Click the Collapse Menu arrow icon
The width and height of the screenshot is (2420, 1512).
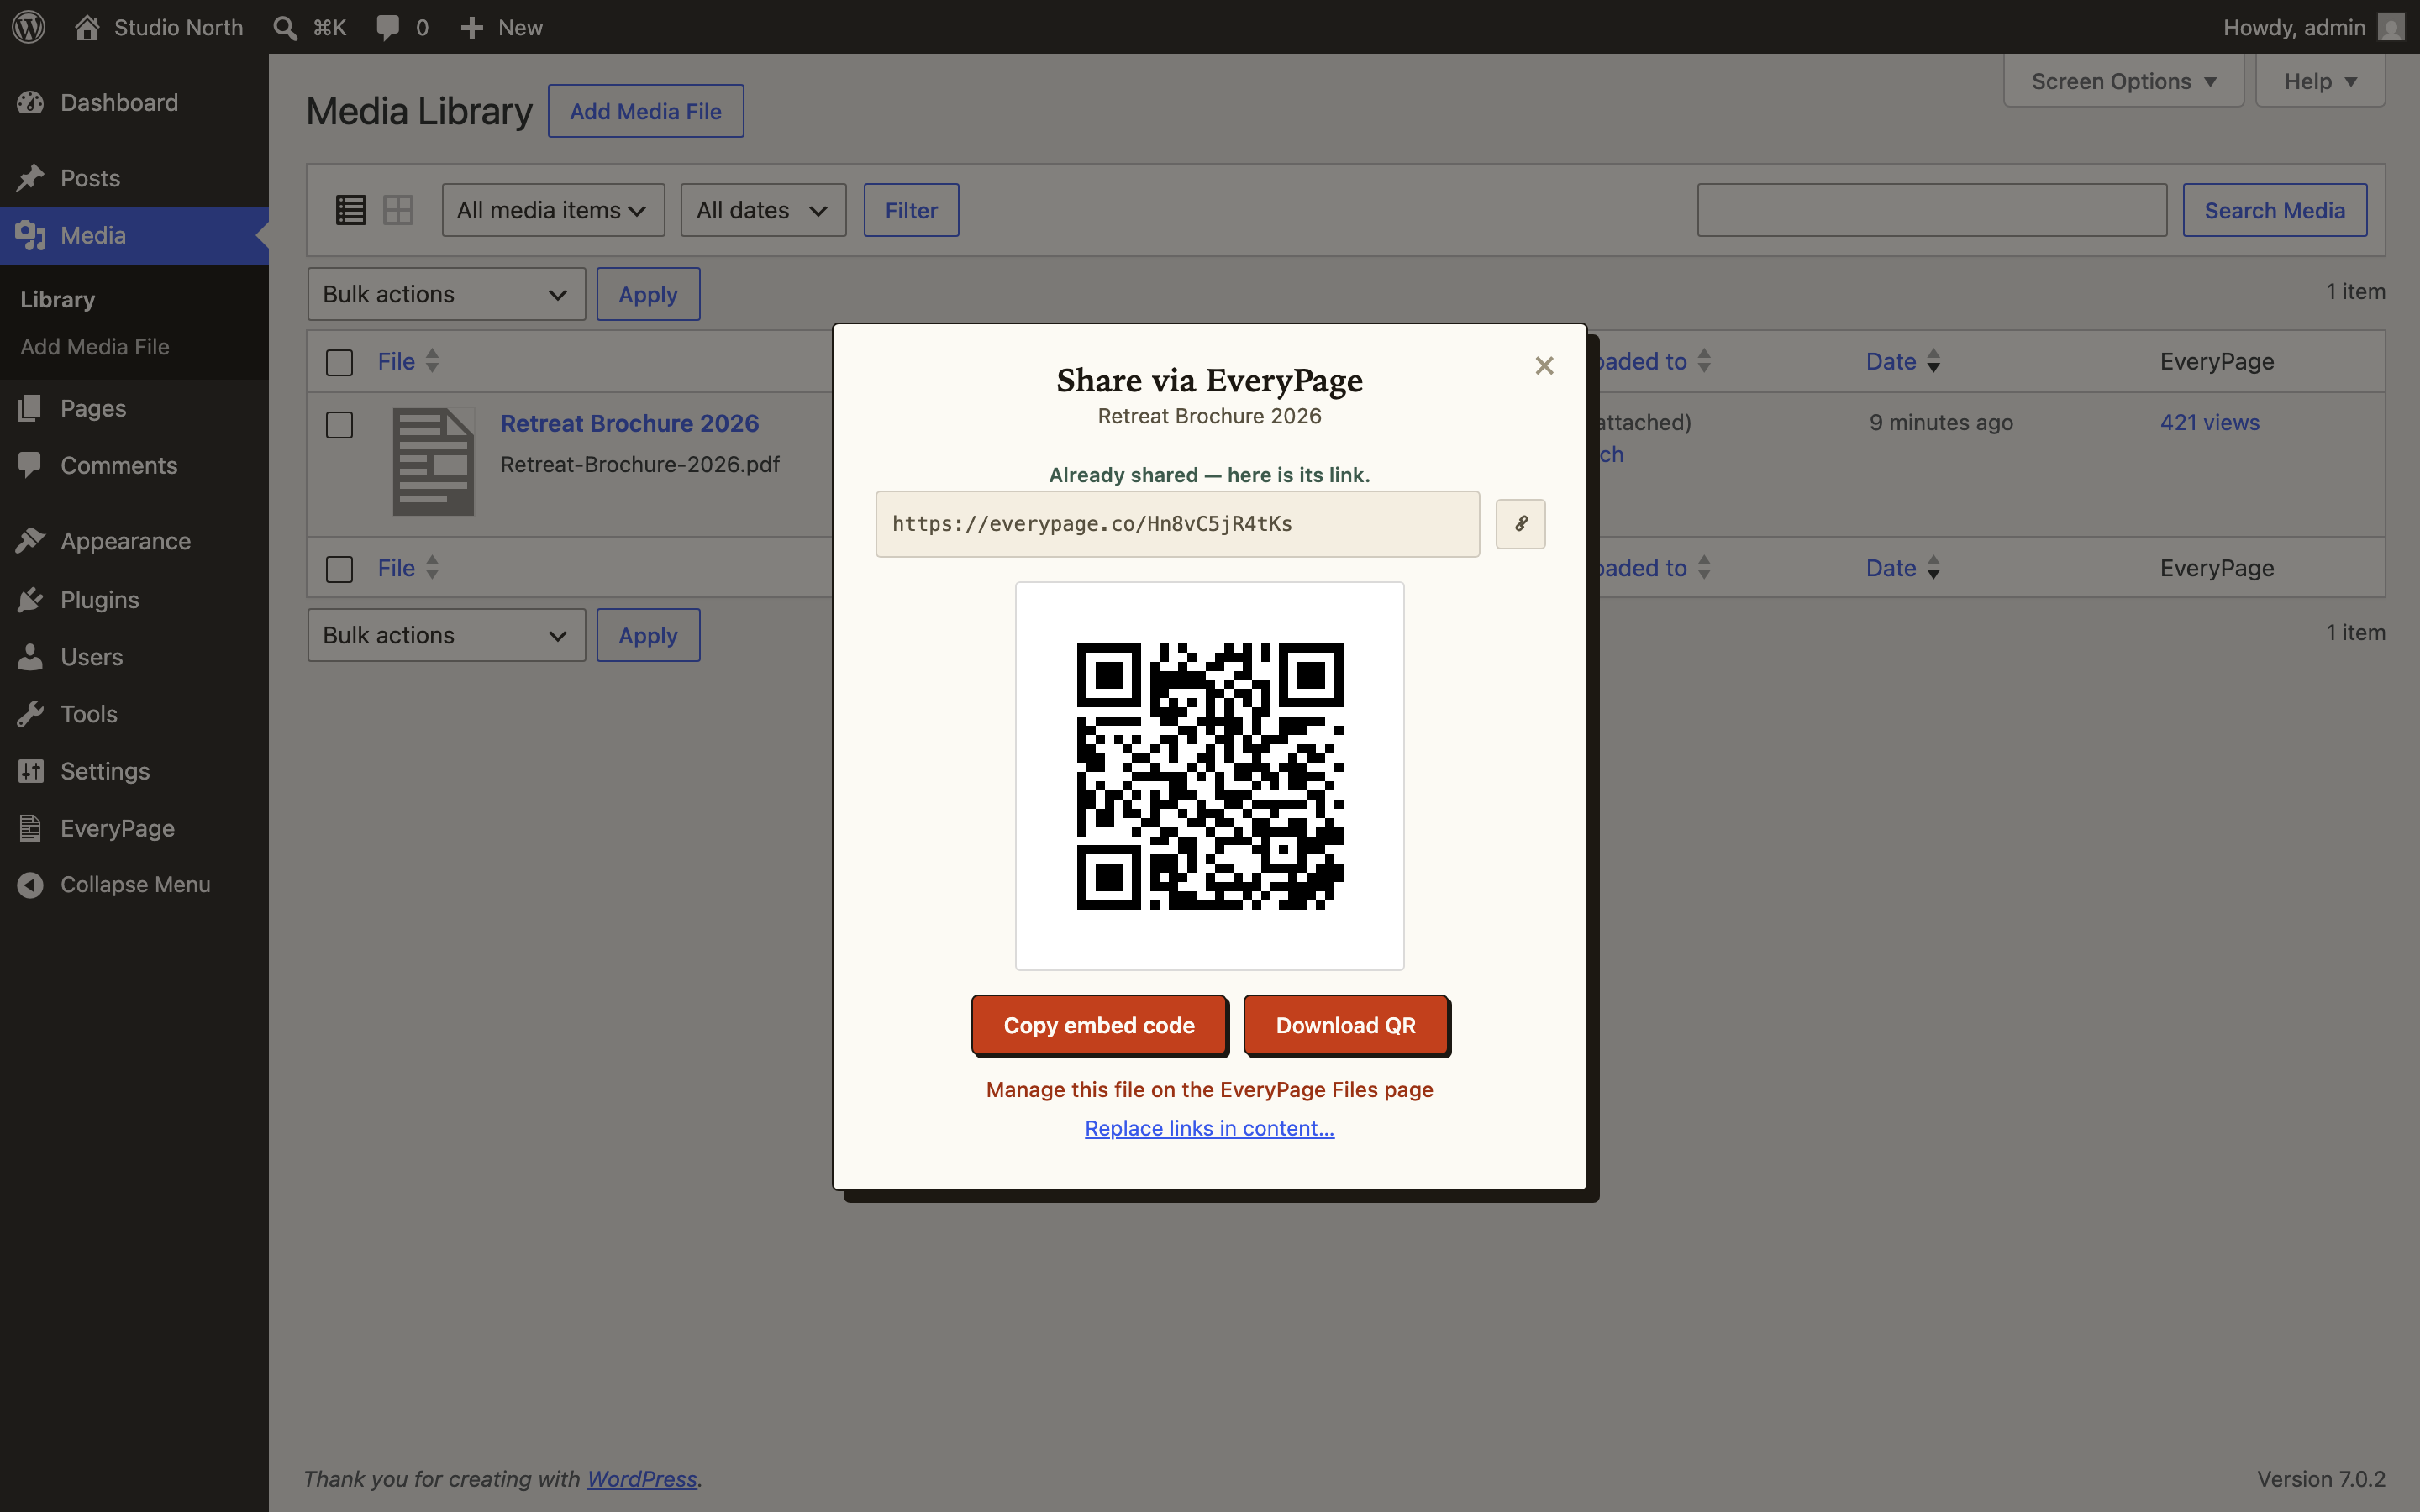tap(31, 885)
